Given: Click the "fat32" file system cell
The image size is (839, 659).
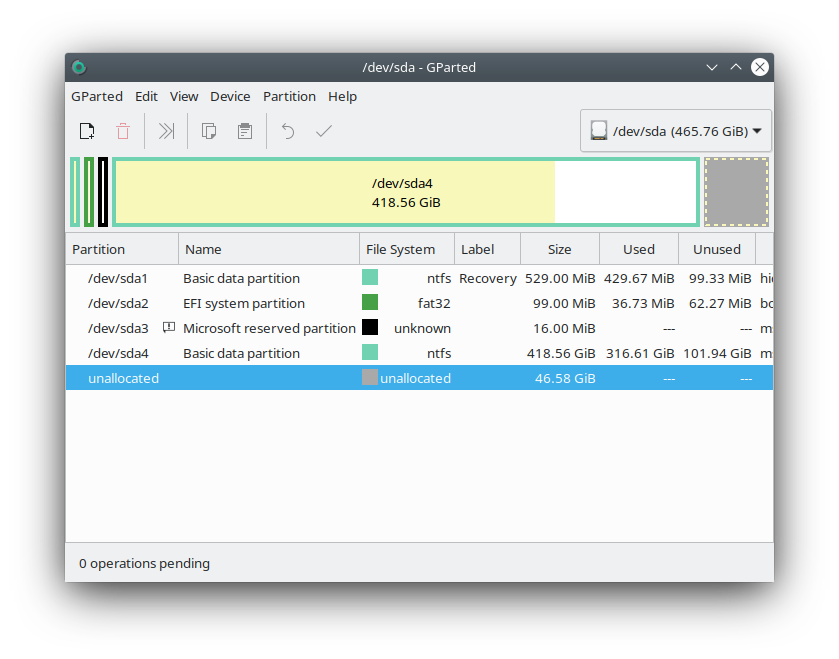Looking at the screenshot, I should click(x=434, y=303).
